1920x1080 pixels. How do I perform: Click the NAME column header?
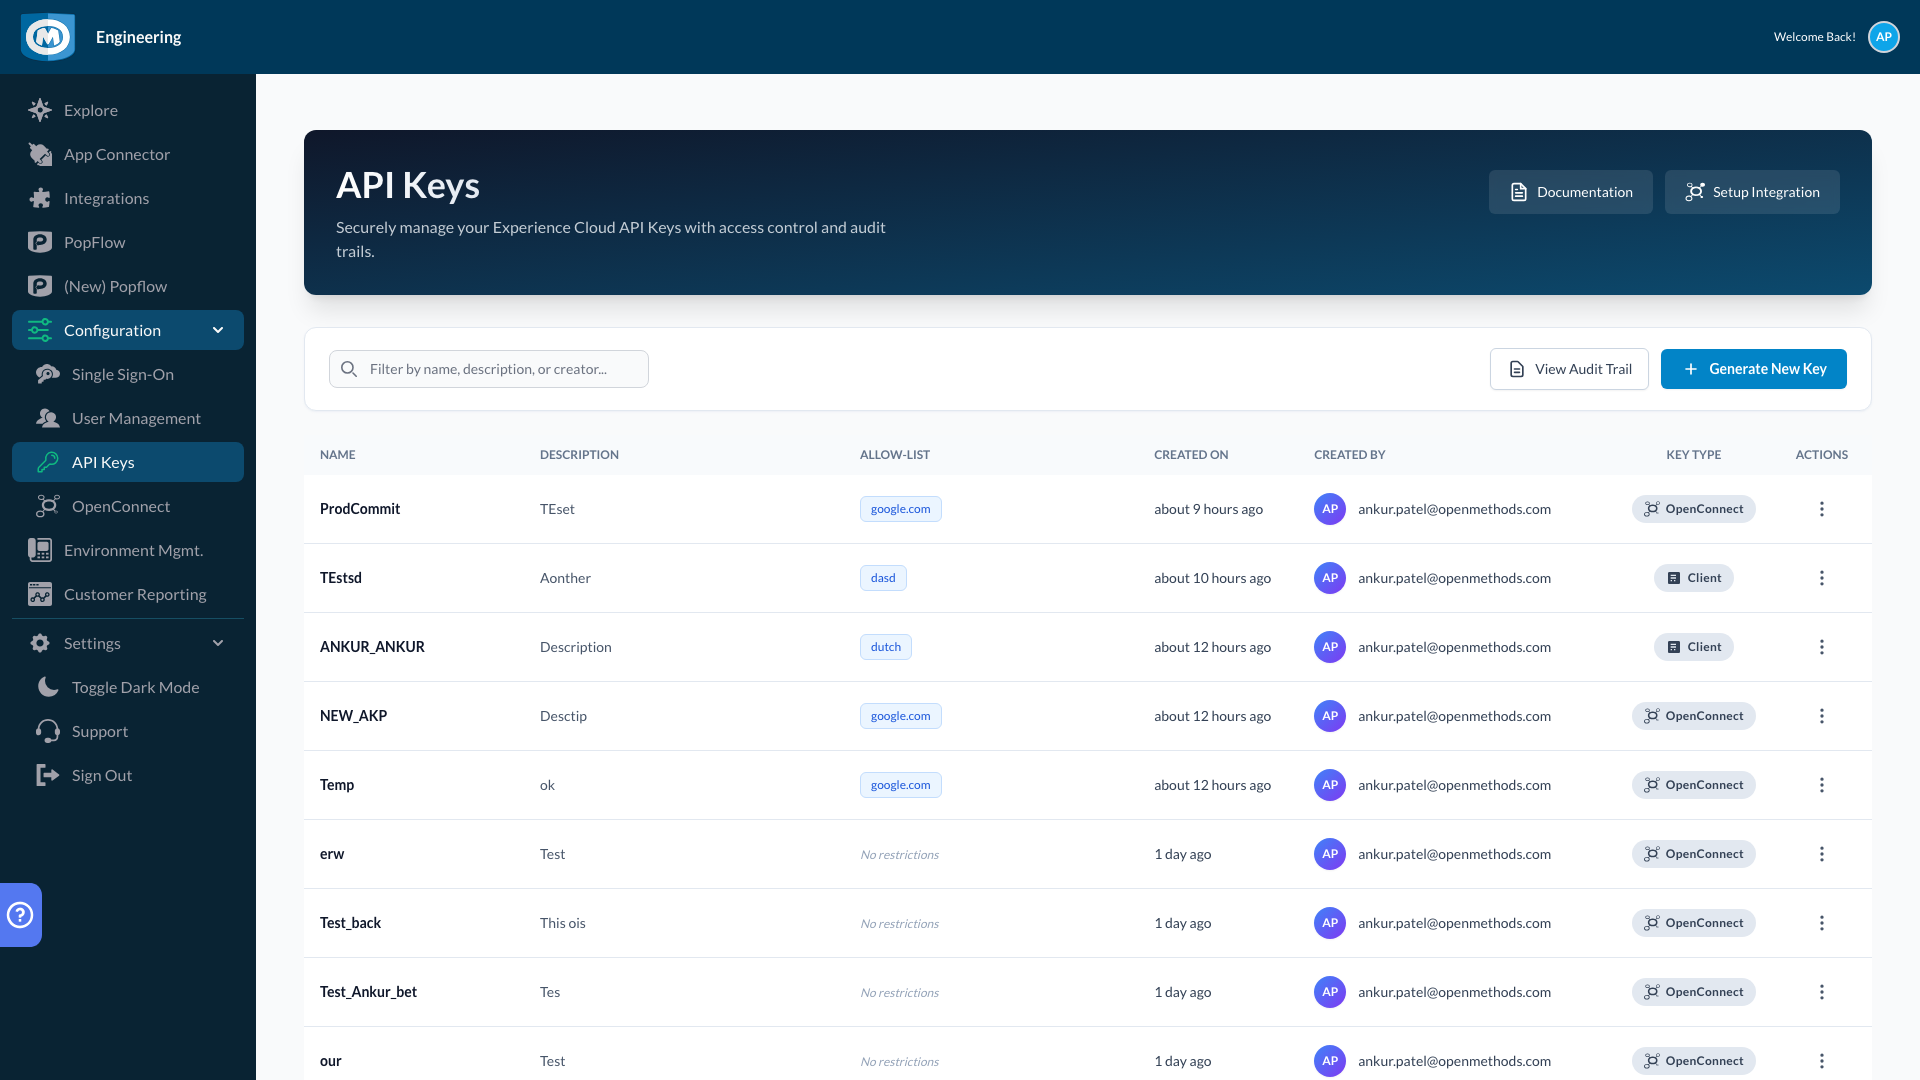(x=337, y=455)
